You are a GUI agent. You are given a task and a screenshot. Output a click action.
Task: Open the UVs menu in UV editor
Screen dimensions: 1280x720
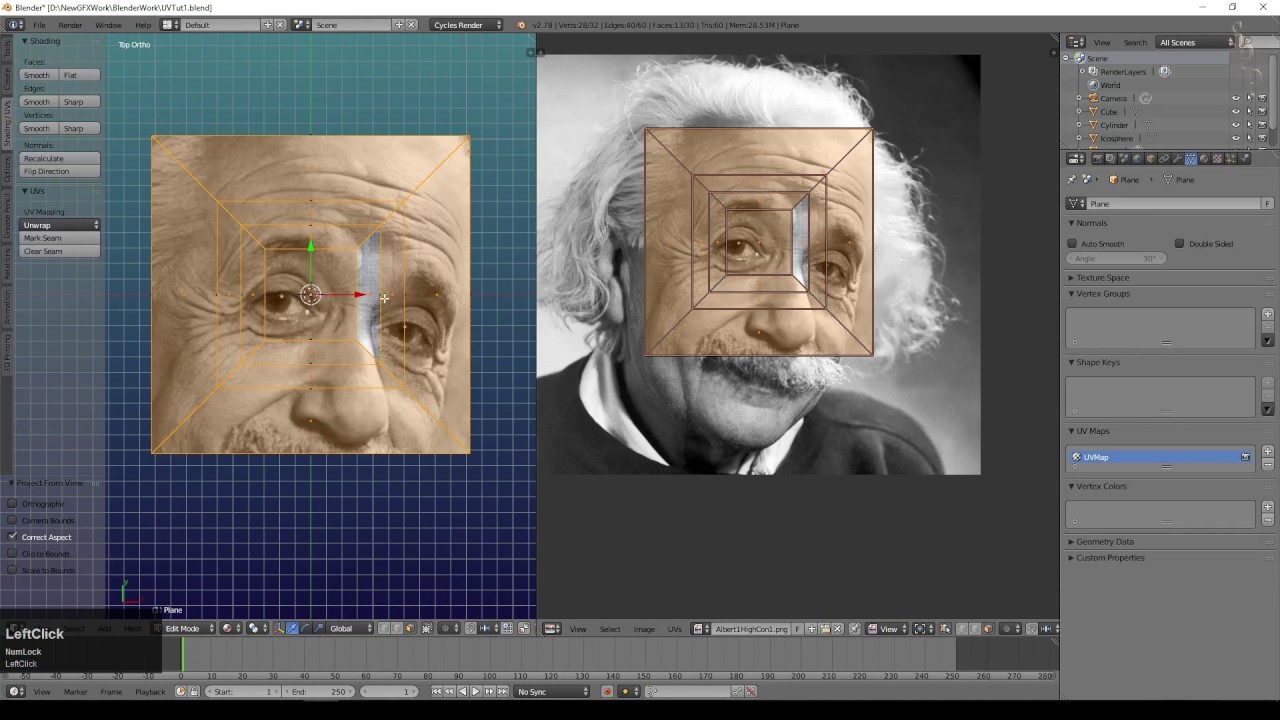[x=675, y=629]
